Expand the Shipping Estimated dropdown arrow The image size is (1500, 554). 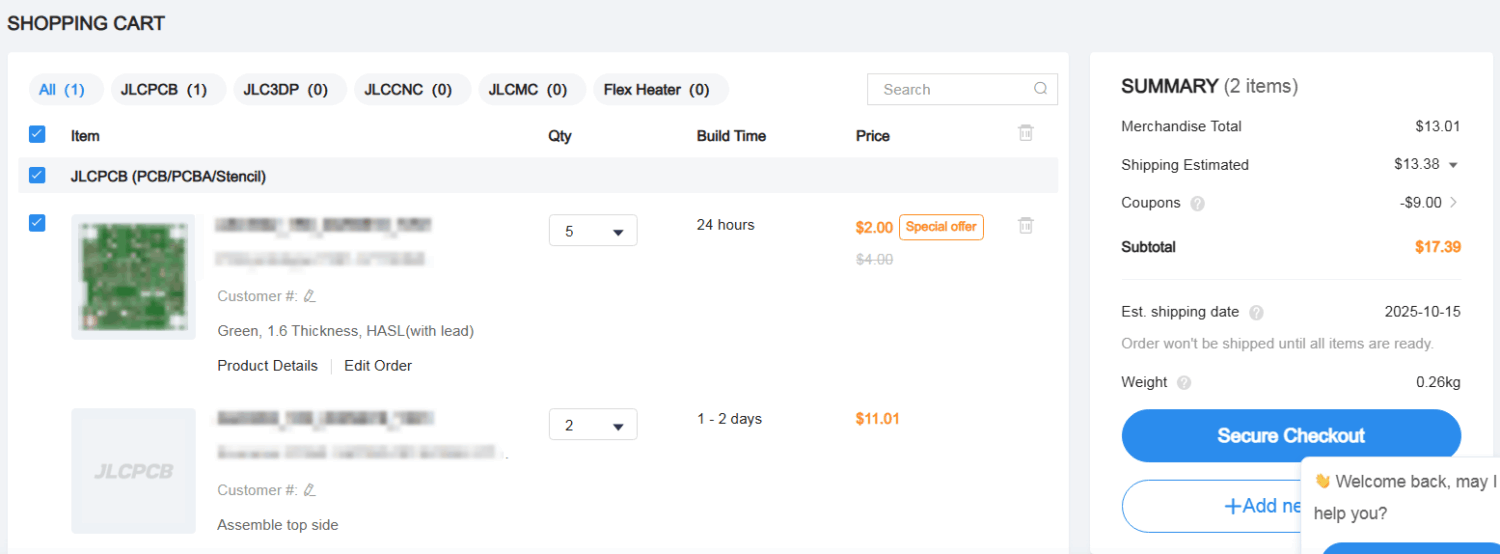pyautogui.click(x=1453, y=165)
